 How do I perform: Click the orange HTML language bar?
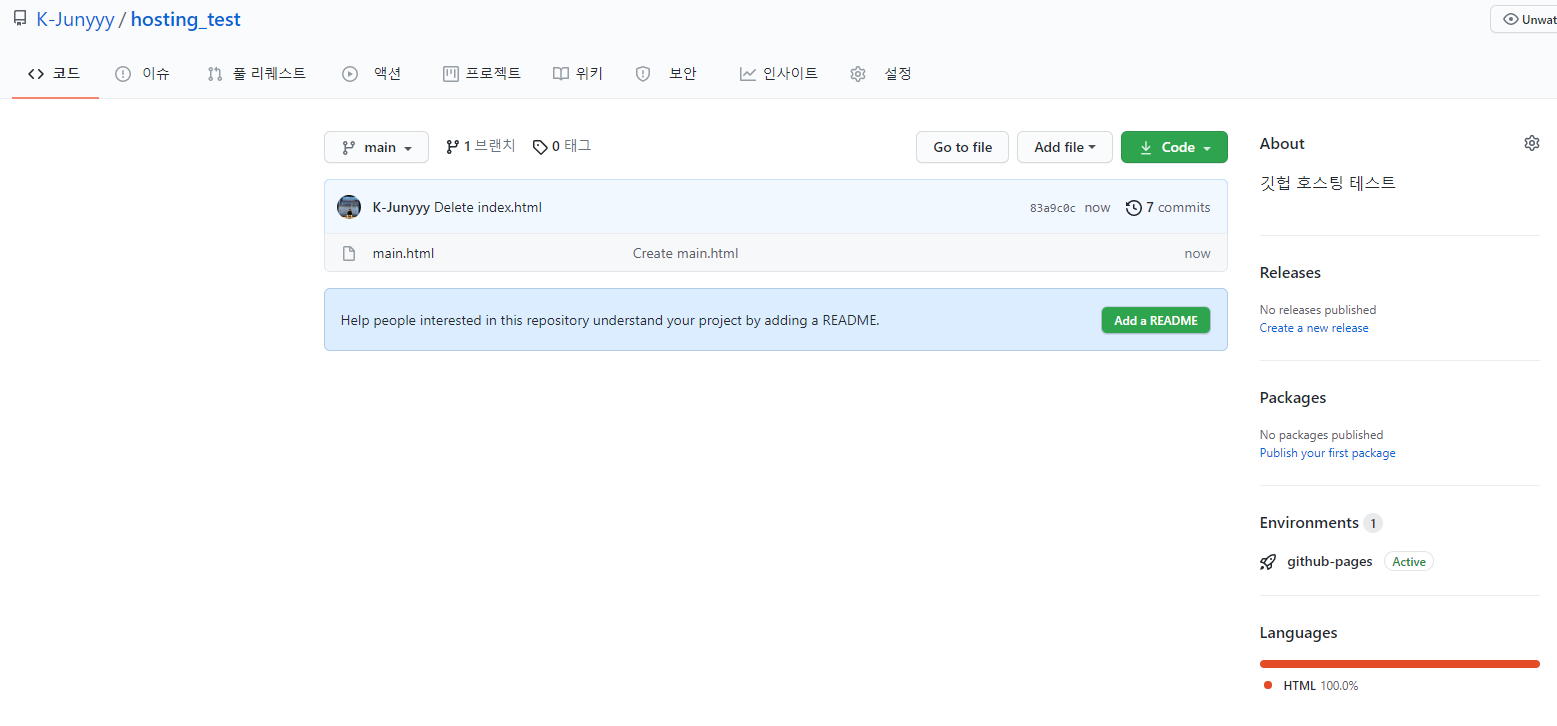(1400, 663)
